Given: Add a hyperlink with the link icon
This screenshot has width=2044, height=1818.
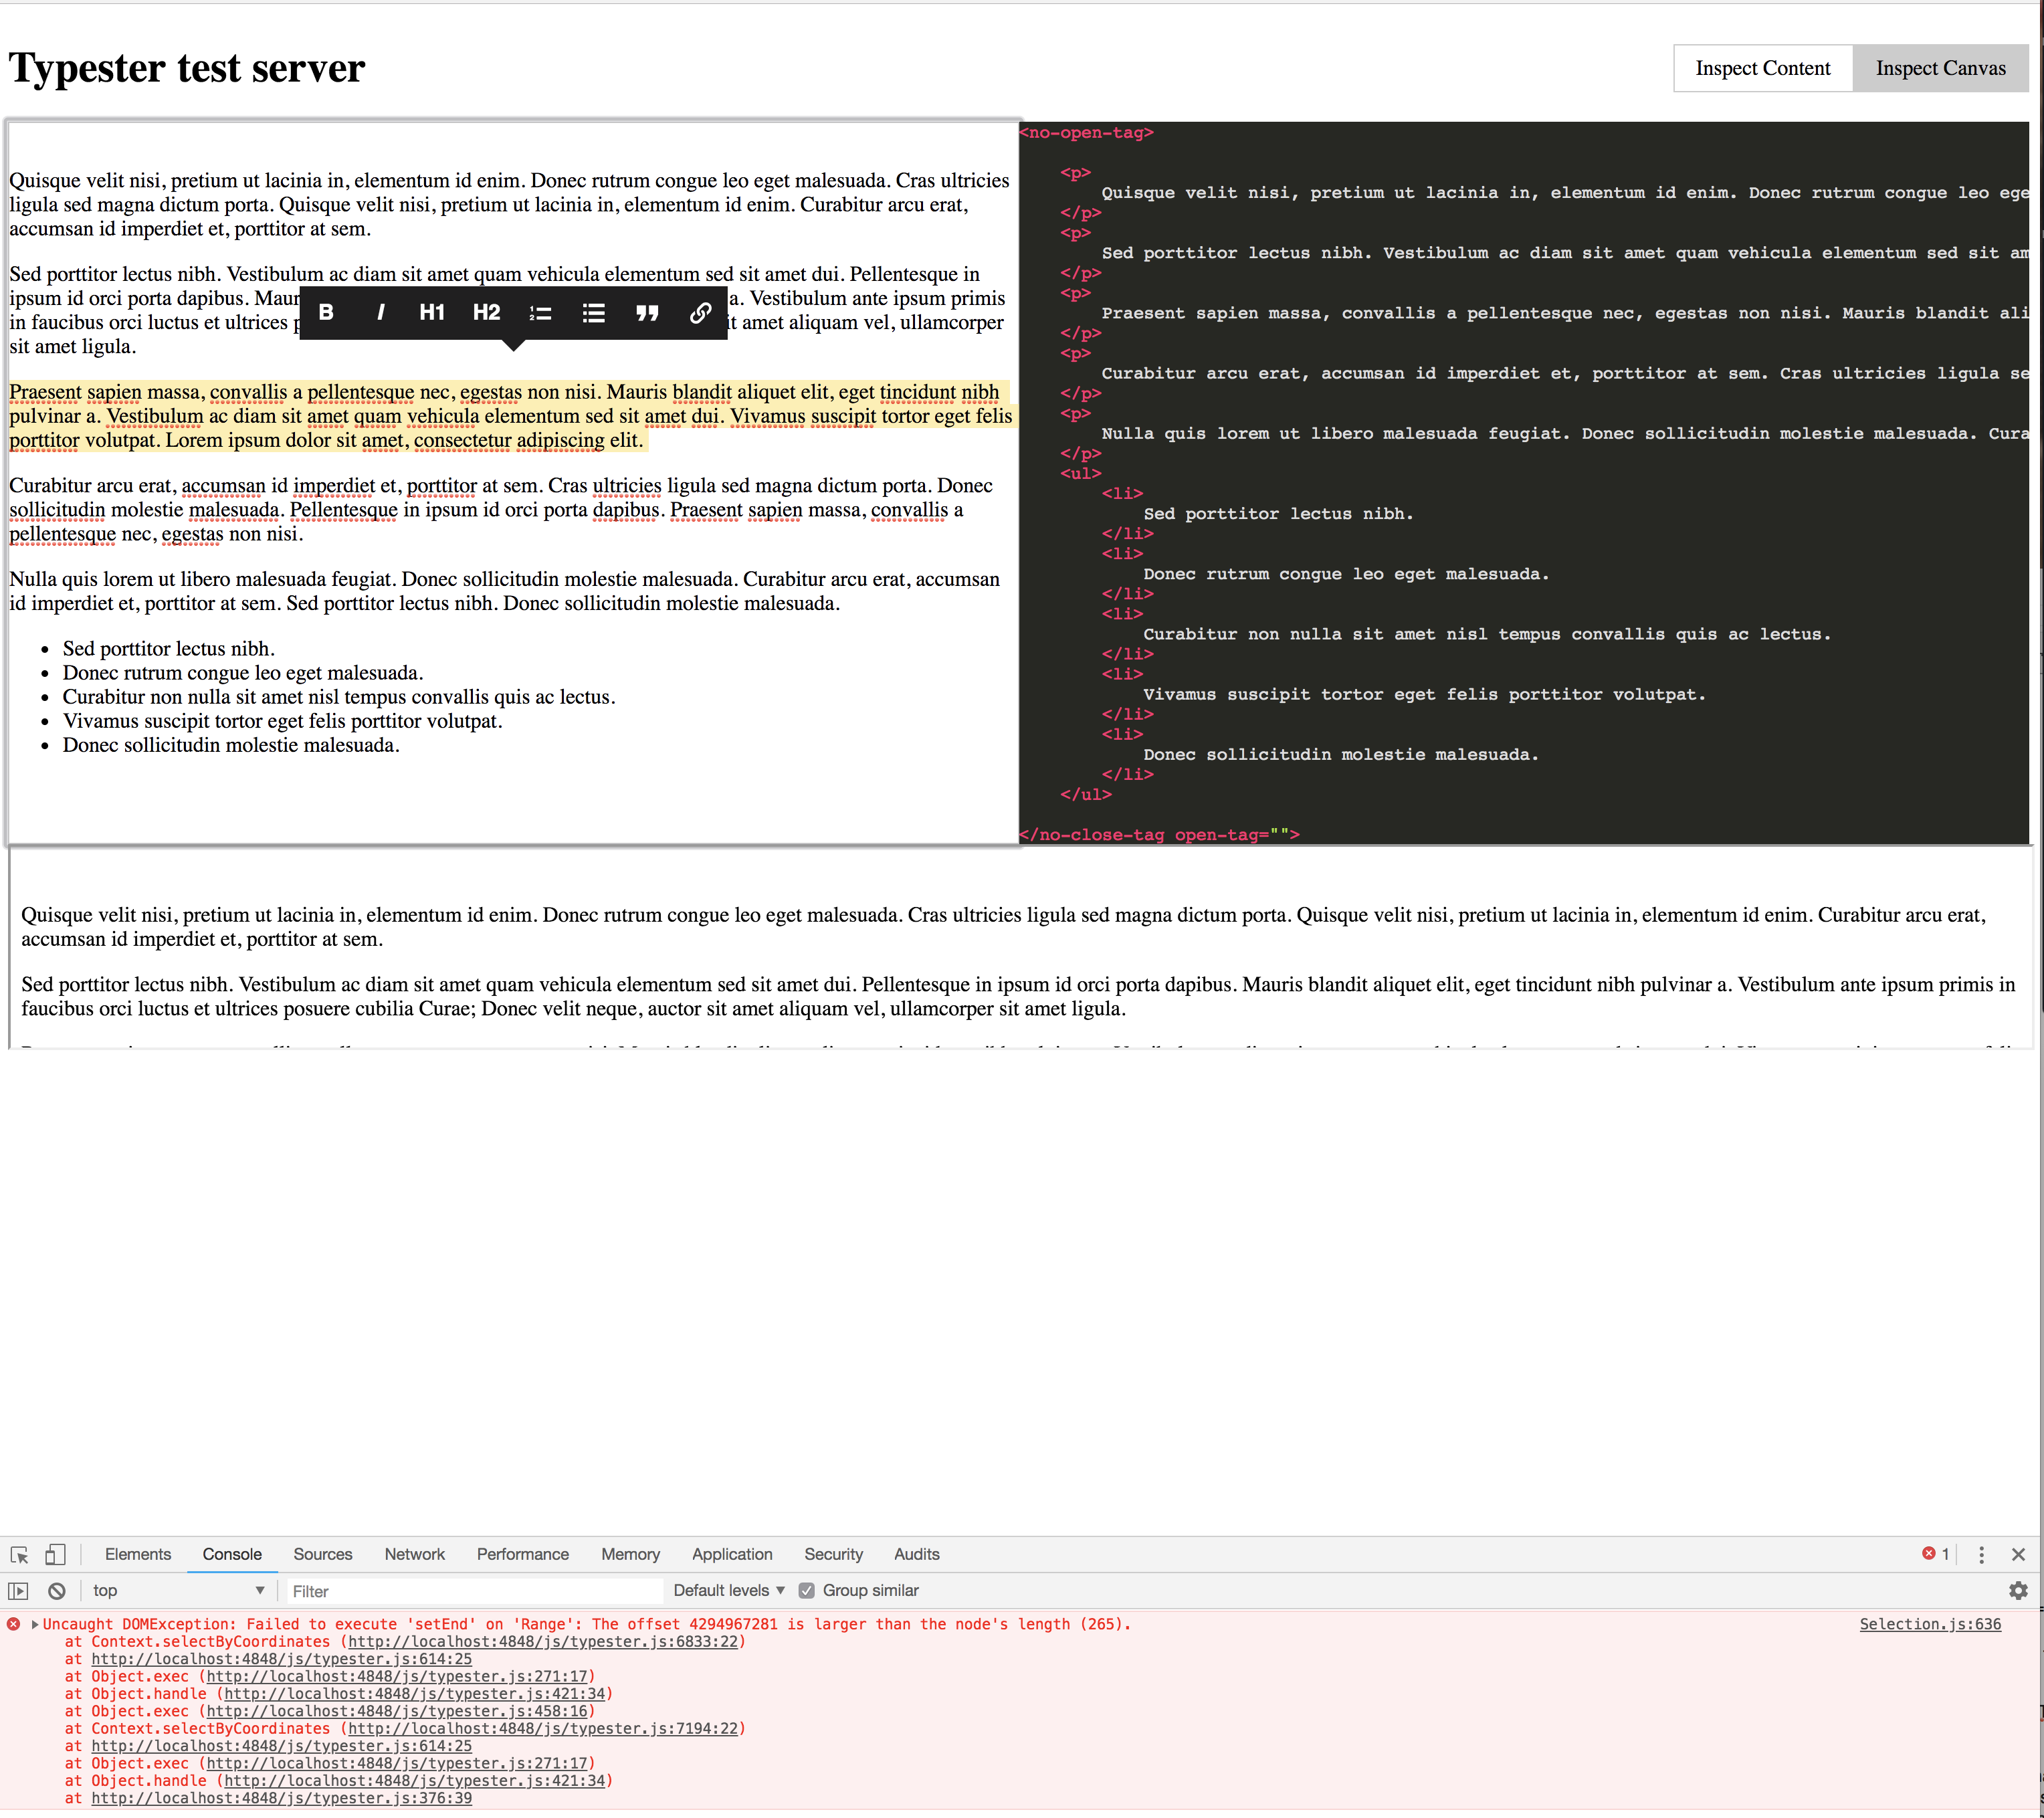Looking at the screenshot, I should click(700, 313).
